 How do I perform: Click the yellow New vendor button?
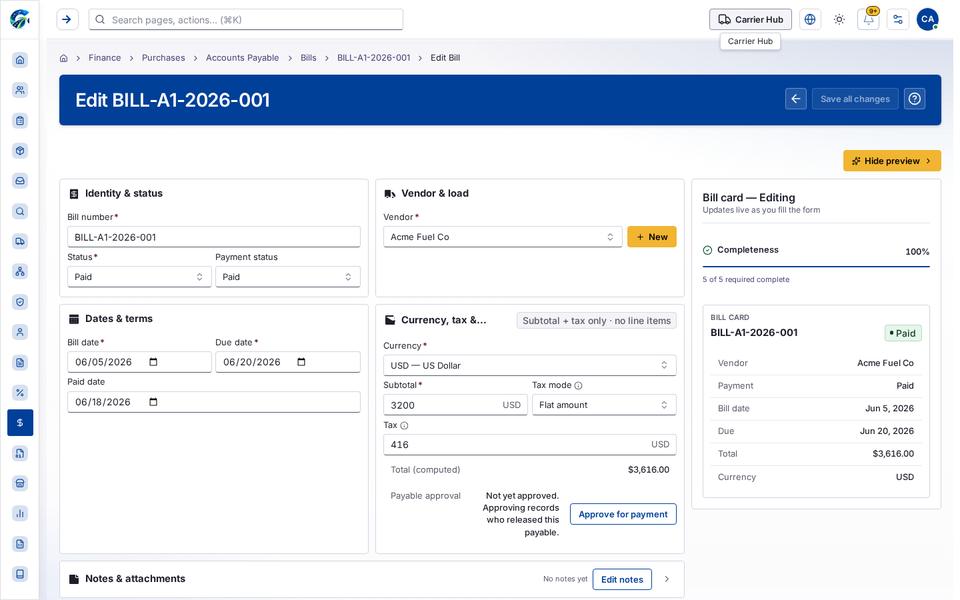(x=652, y=237)
